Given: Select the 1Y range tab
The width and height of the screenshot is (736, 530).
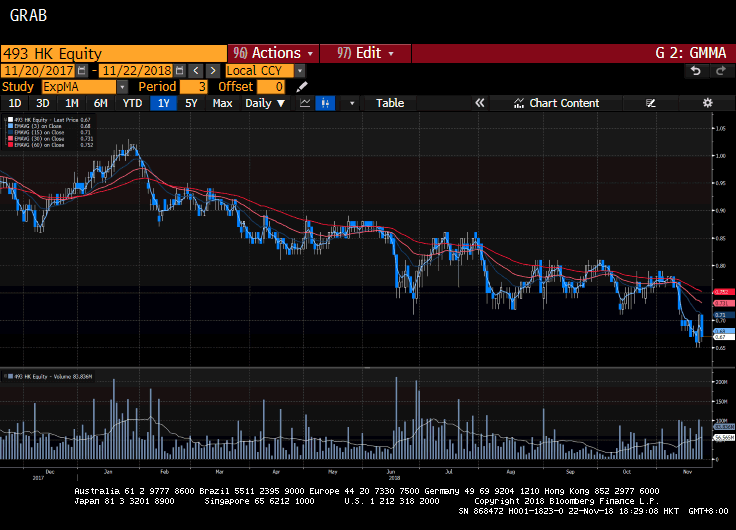Looking at the screenshot, I should click(x=163, y=103).
